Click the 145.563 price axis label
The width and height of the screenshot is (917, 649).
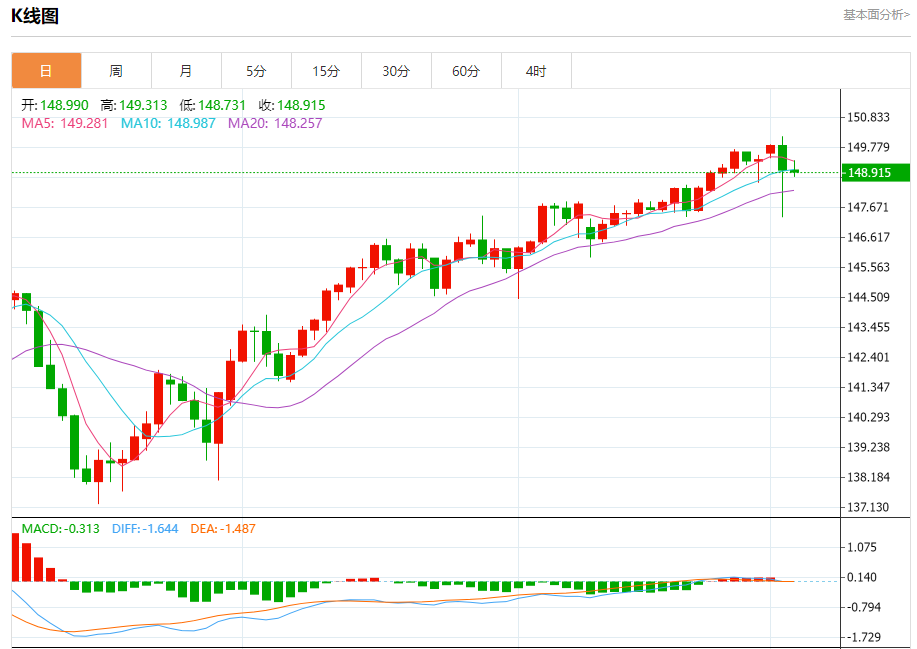pos(868,267)
